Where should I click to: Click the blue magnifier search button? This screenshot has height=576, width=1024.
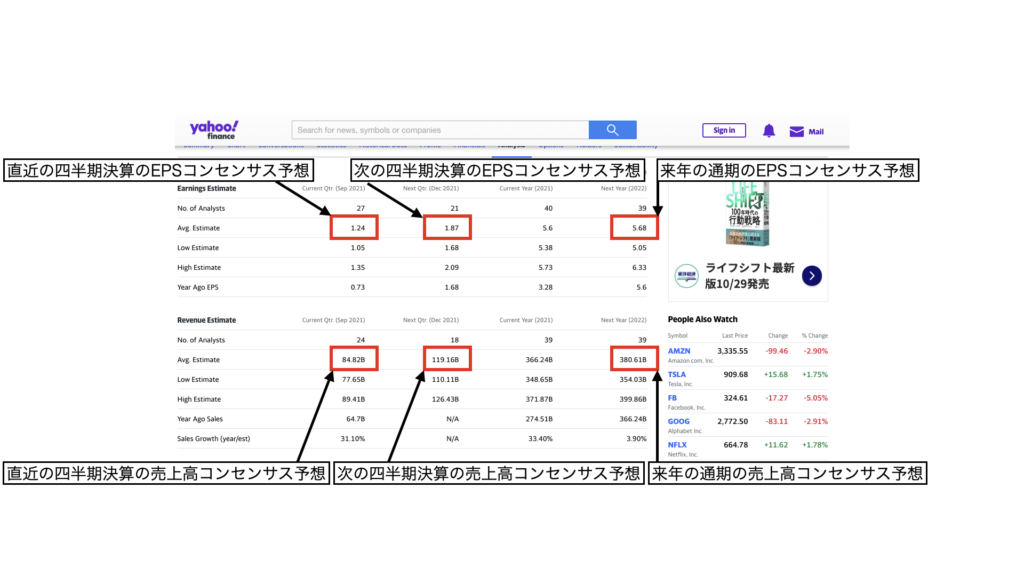click(612, 130)
